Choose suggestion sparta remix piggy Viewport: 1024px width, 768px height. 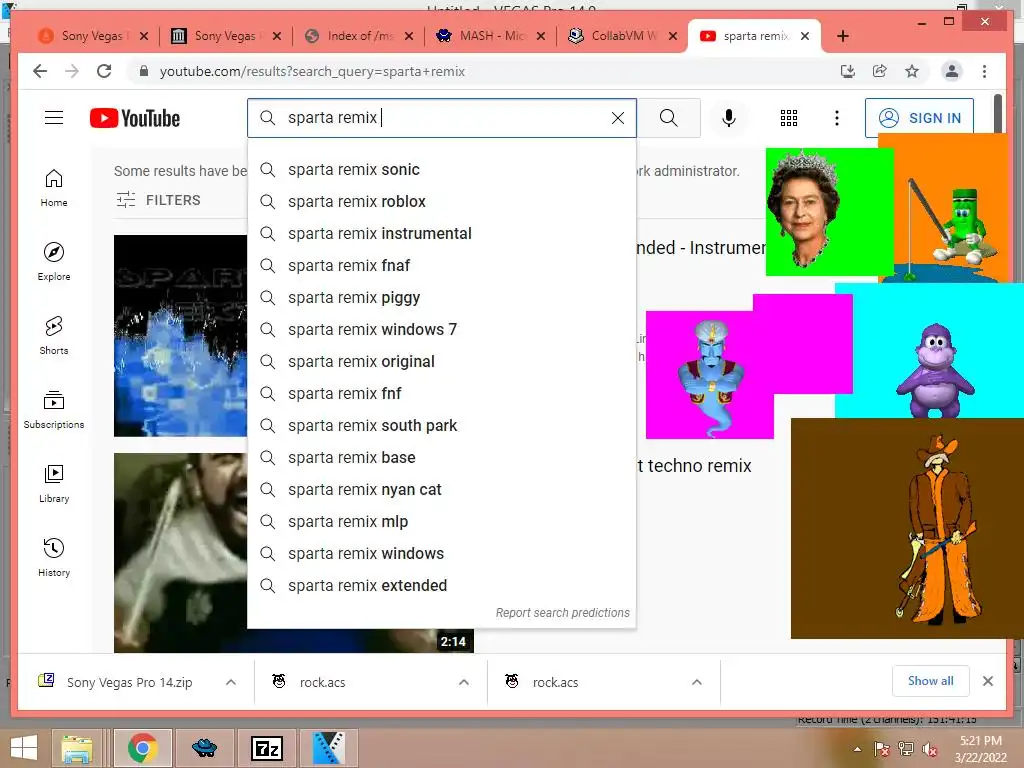441,298
